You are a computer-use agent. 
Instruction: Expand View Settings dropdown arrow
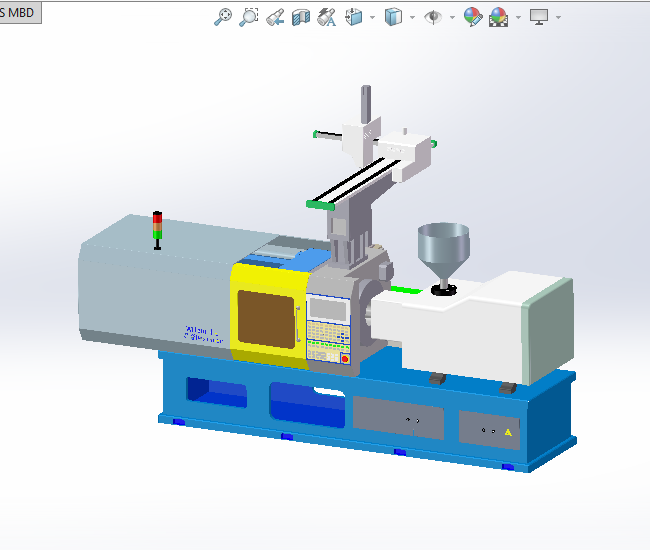558,17
